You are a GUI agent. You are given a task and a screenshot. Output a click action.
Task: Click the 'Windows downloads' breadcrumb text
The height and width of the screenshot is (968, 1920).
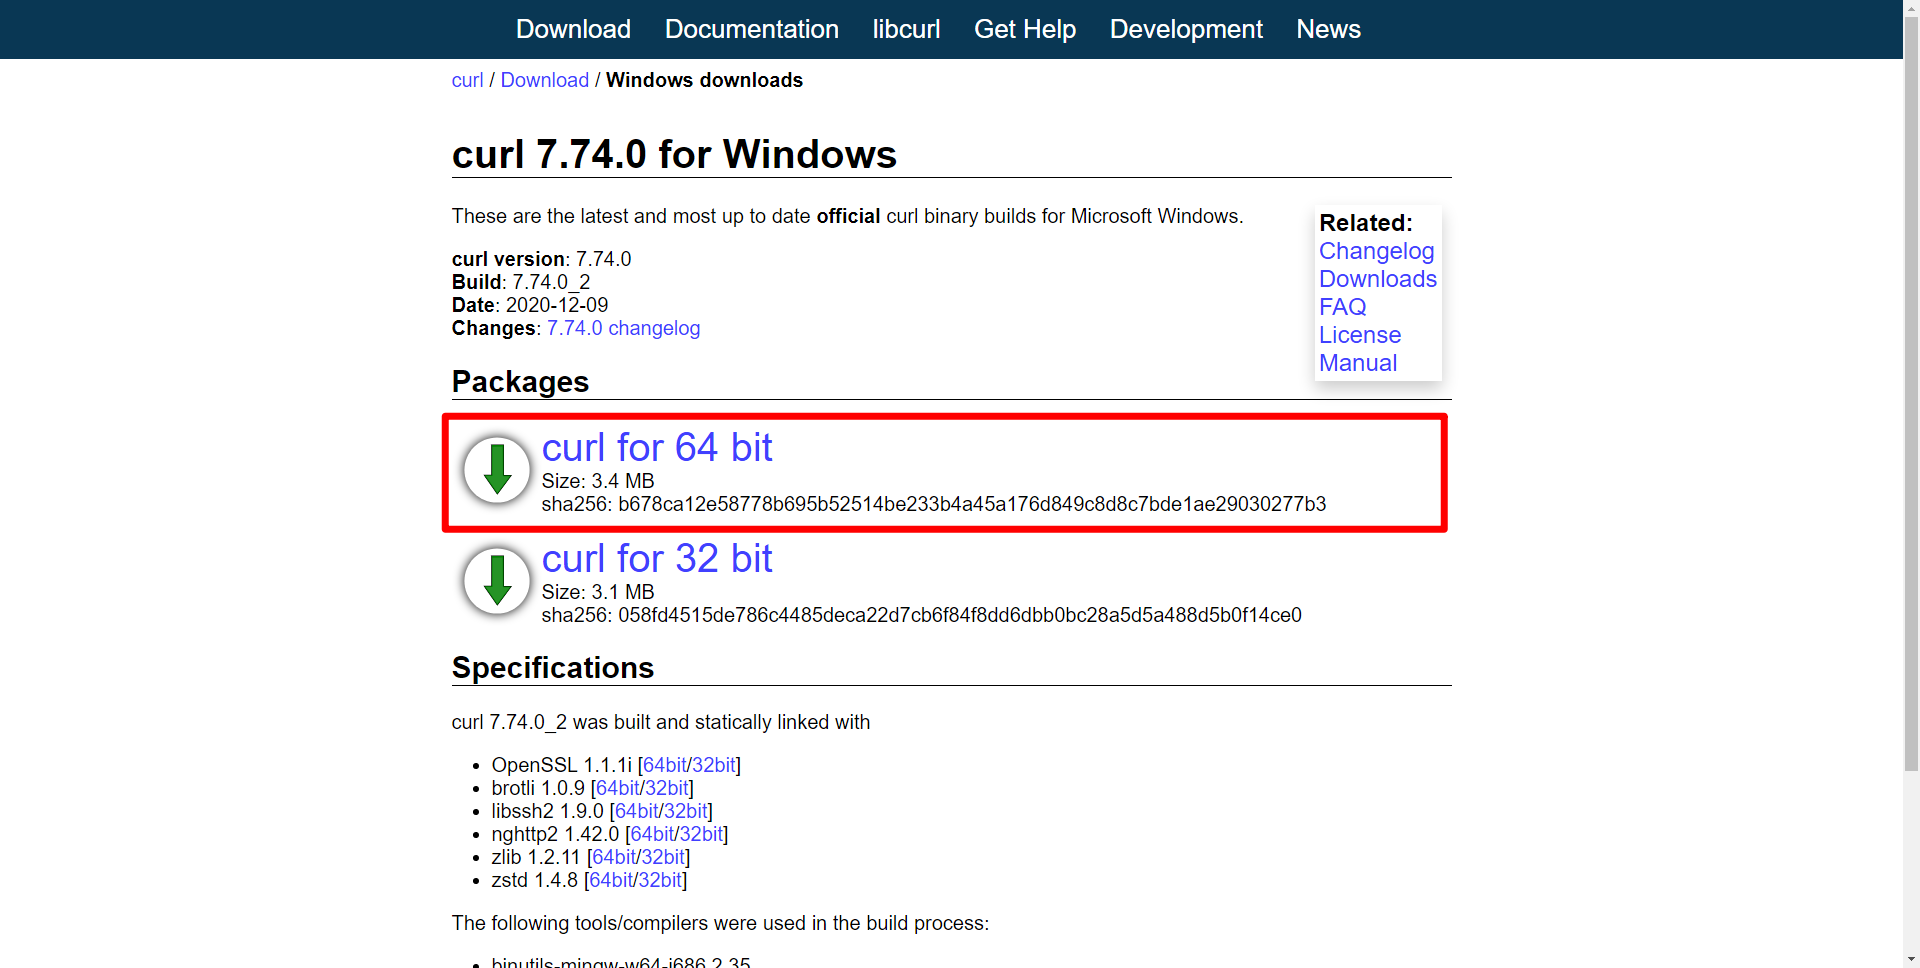pos(704,80)
